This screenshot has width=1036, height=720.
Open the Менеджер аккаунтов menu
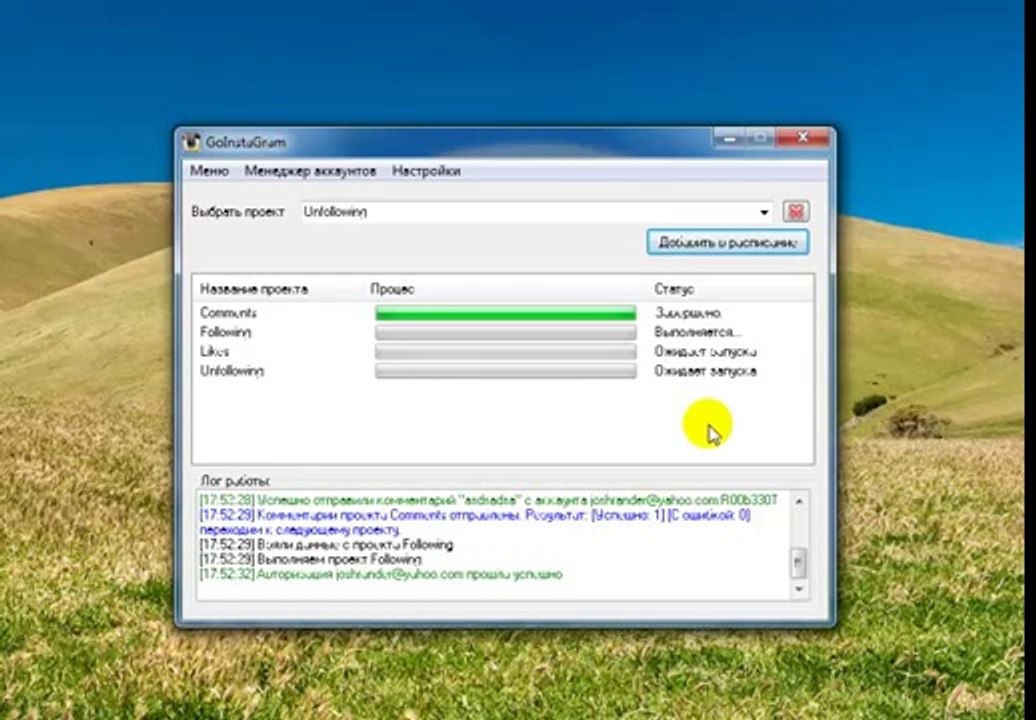(310, 171)
